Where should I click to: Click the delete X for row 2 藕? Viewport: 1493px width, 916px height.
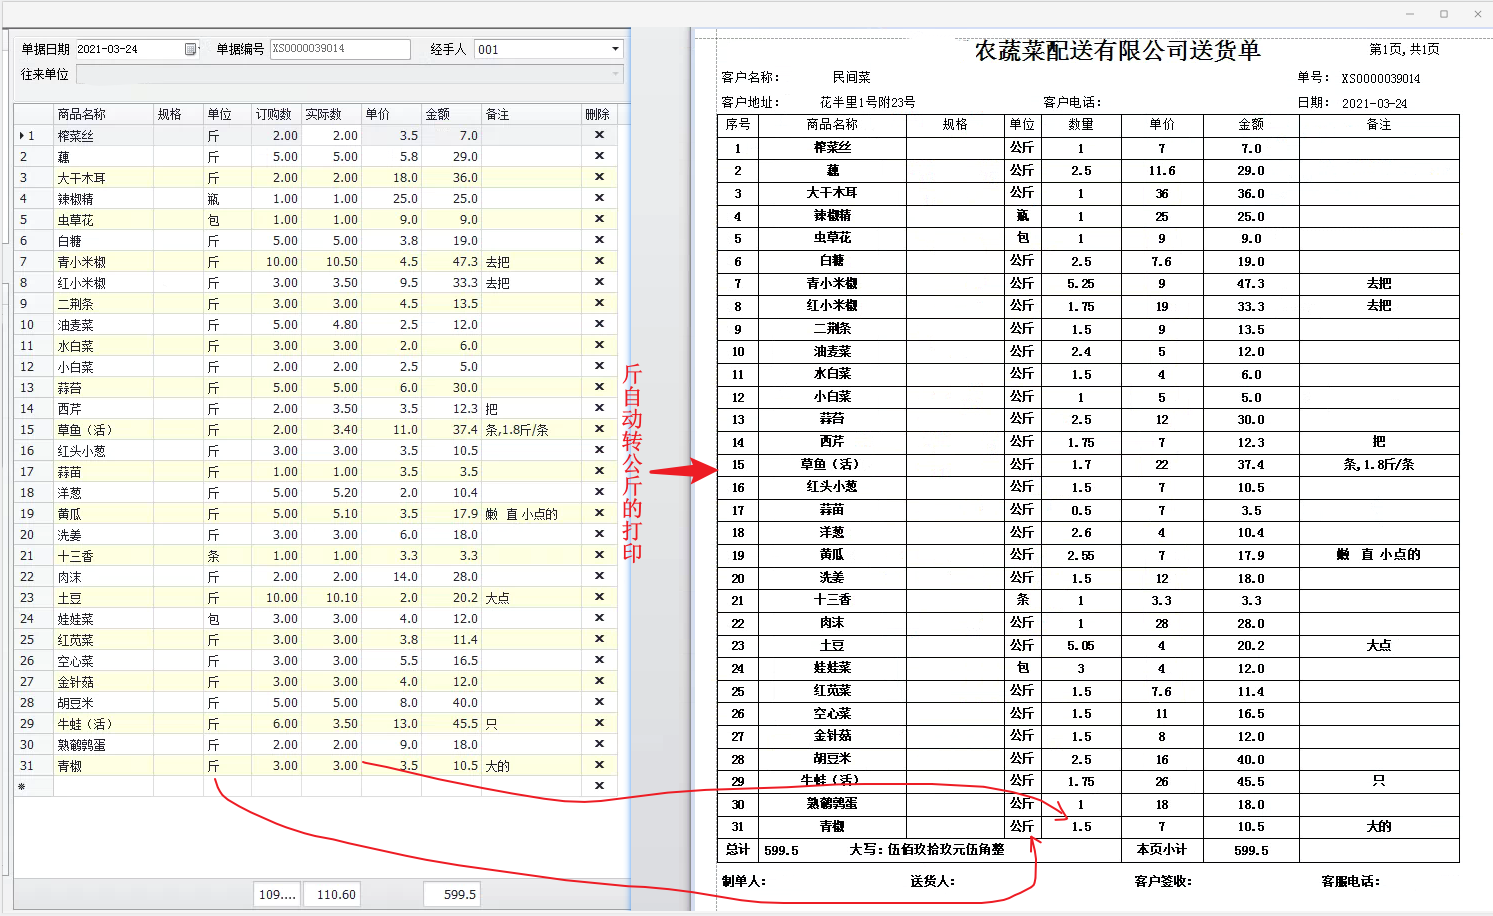tap(599, 156)
